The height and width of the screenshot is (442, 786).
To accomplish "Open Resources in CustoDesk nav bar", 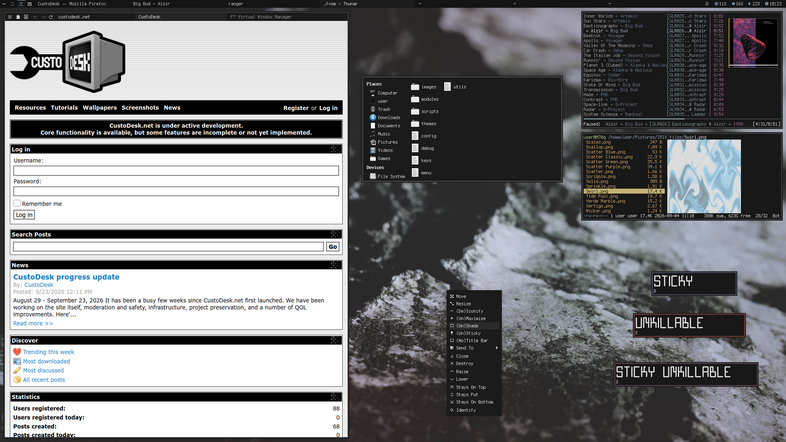I will click(x=30, y=108).
